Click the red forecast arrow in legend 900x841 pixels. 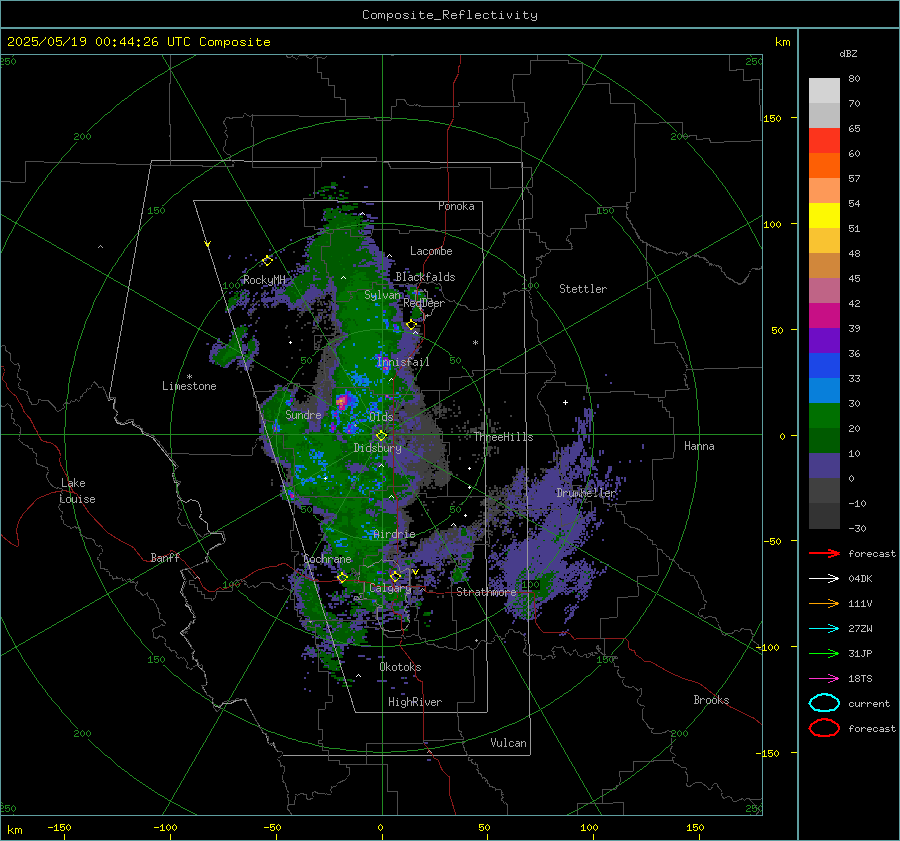(x=824, y=553)
